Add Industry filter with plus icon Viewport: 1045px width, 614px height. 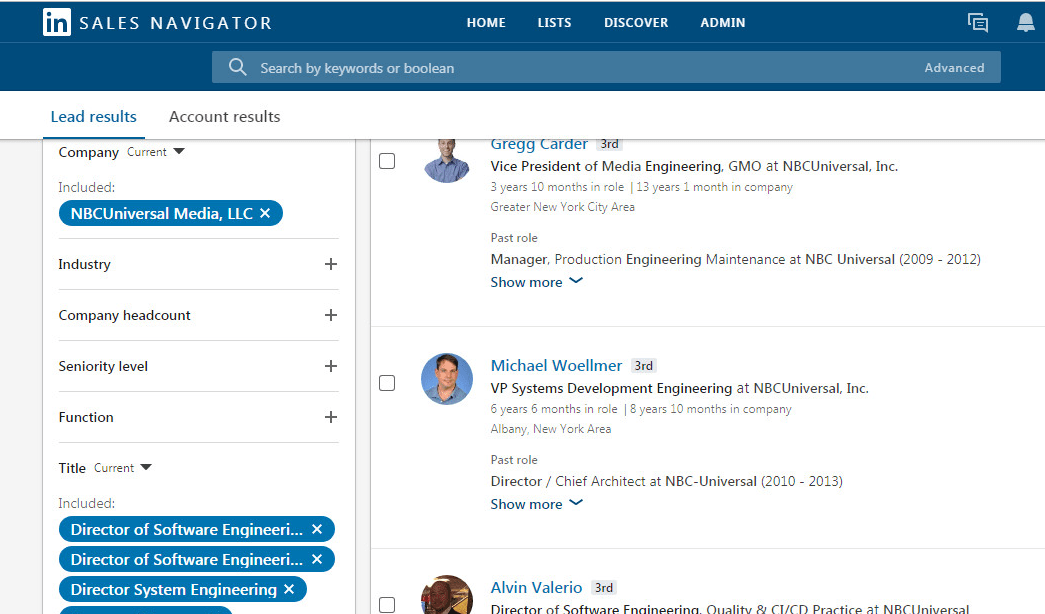click(331, 264)
